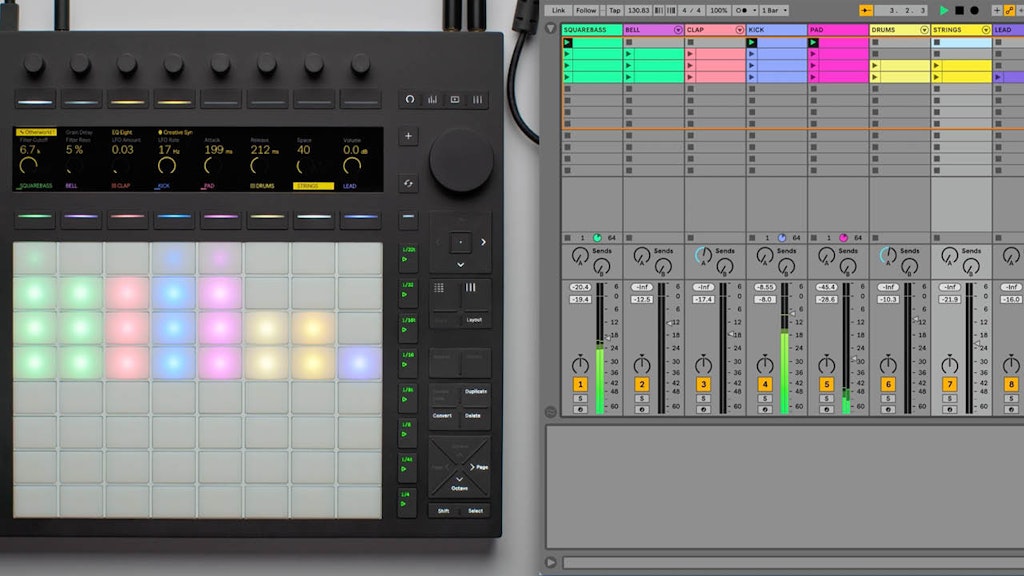1024x576 pixels.
Task: Select the DRUMS track header
Action: click(x=895, y=30)
